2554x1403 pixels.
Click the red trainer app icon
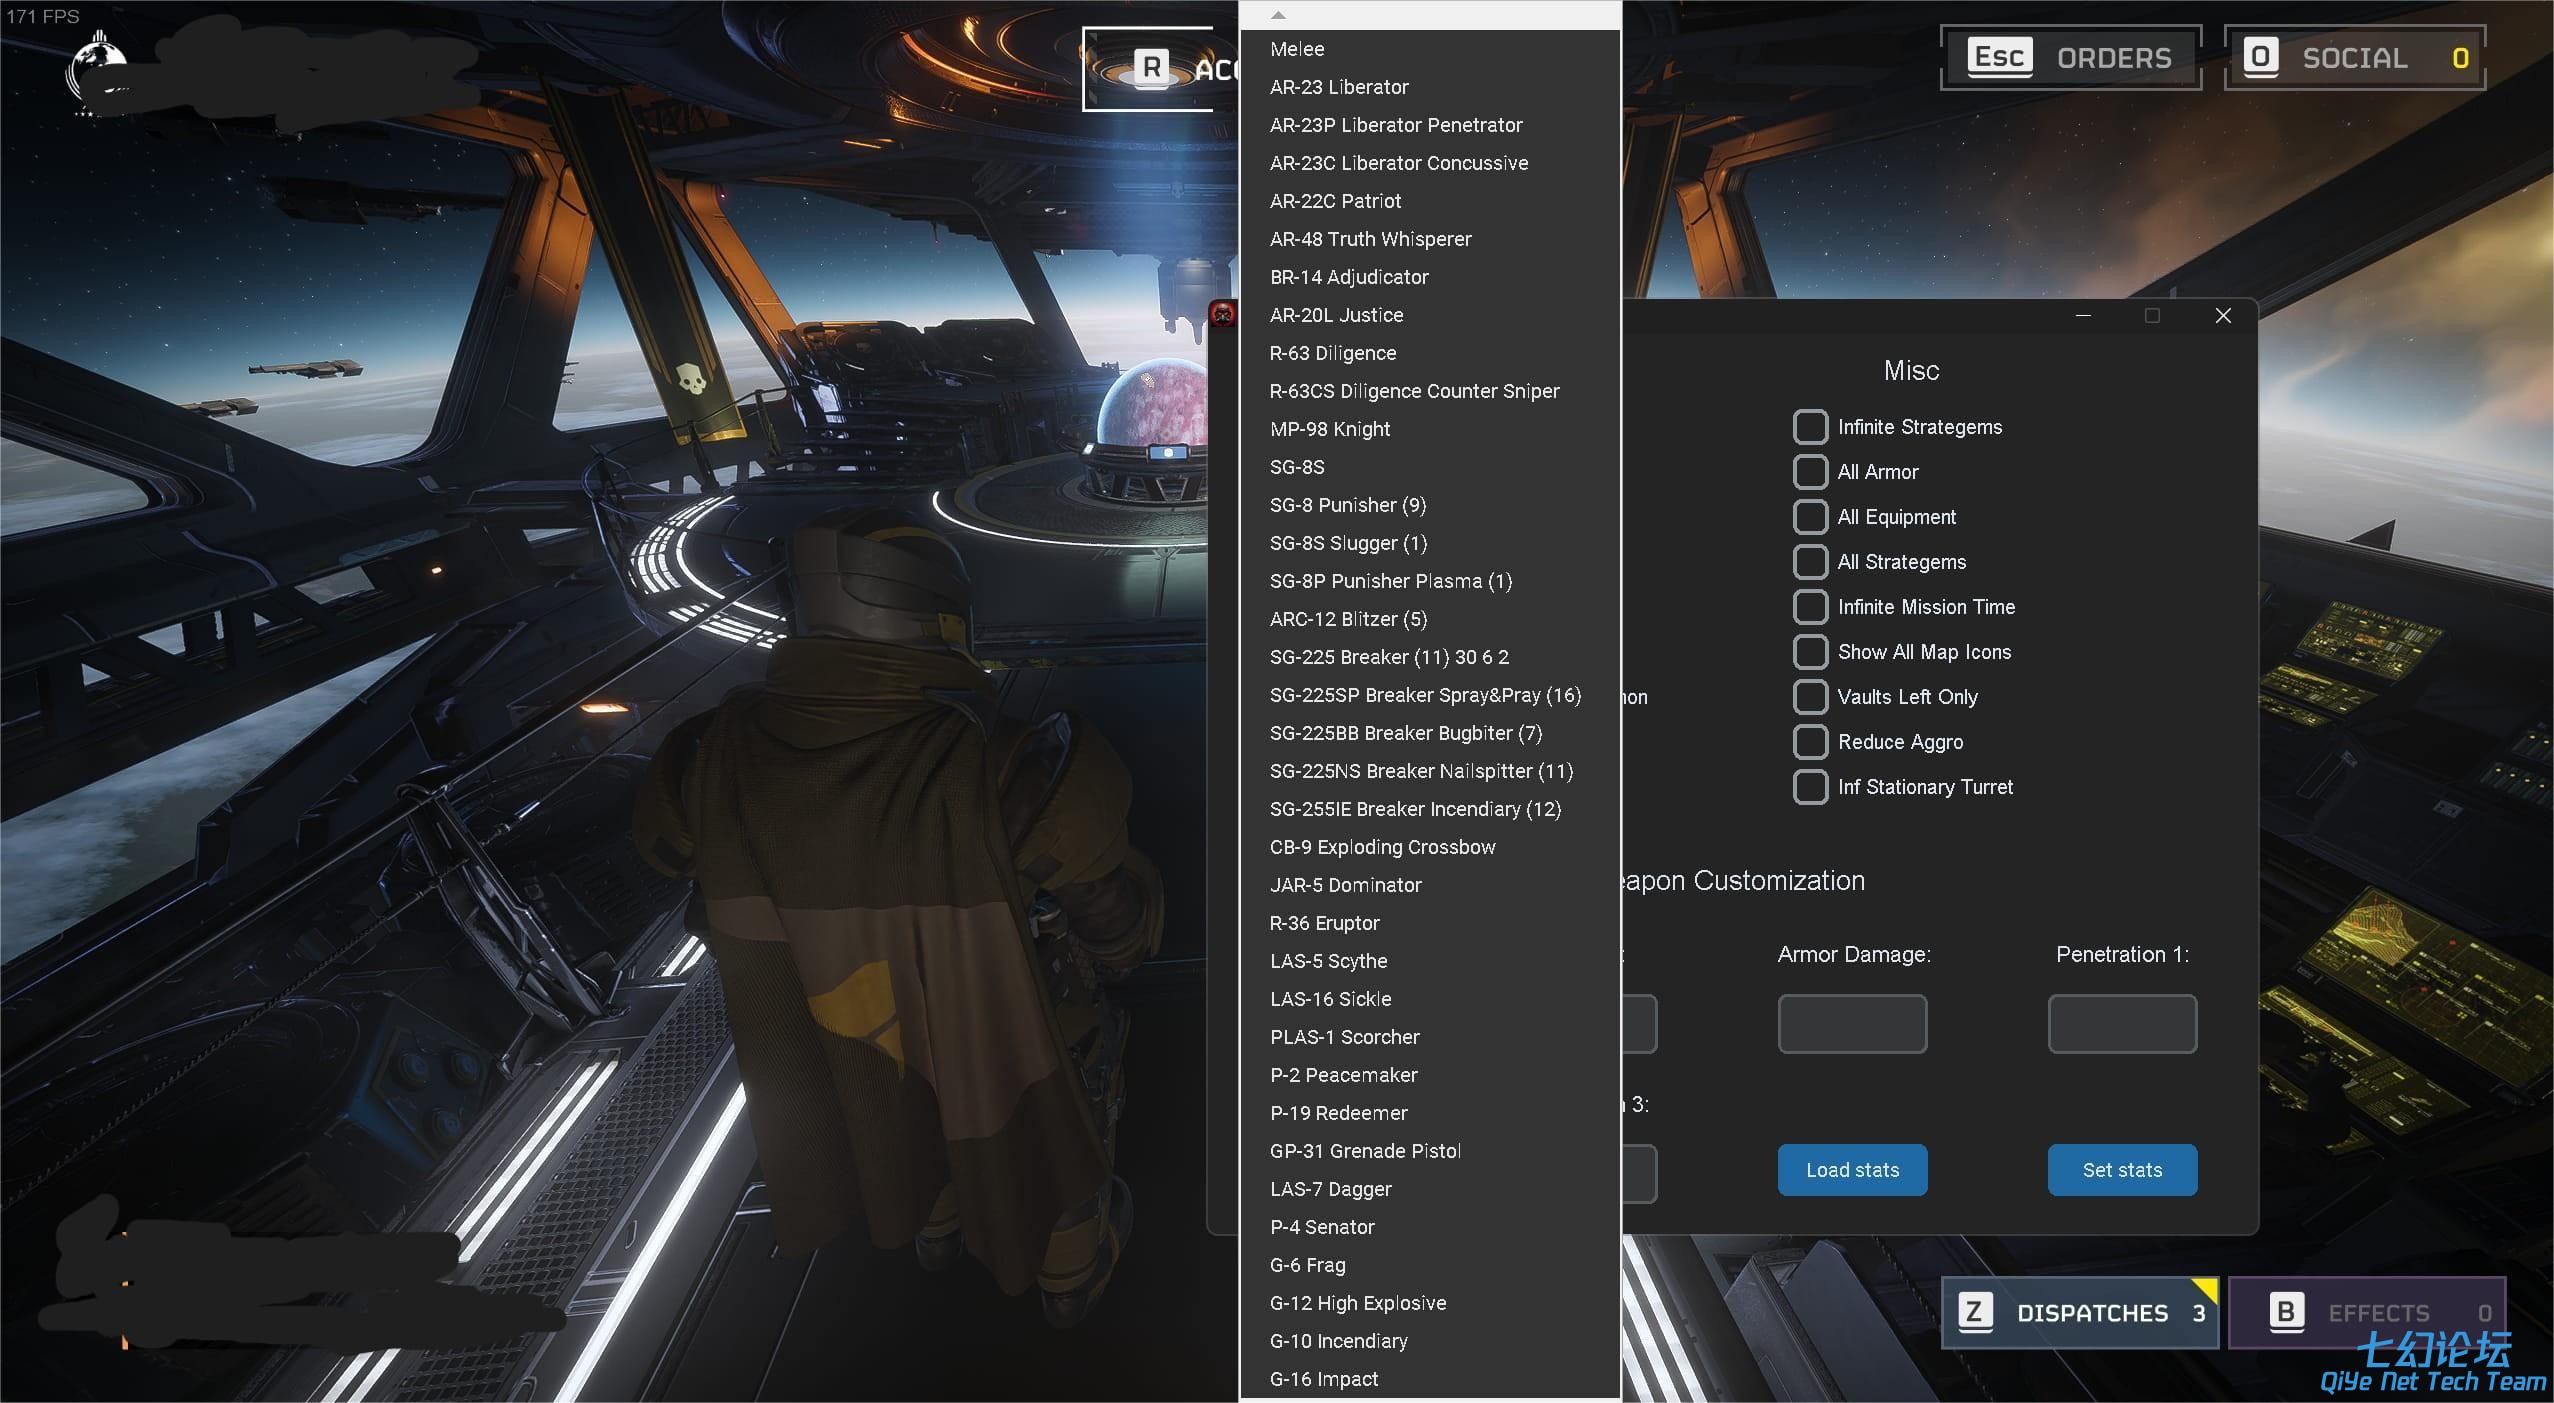click(1222, 314)
